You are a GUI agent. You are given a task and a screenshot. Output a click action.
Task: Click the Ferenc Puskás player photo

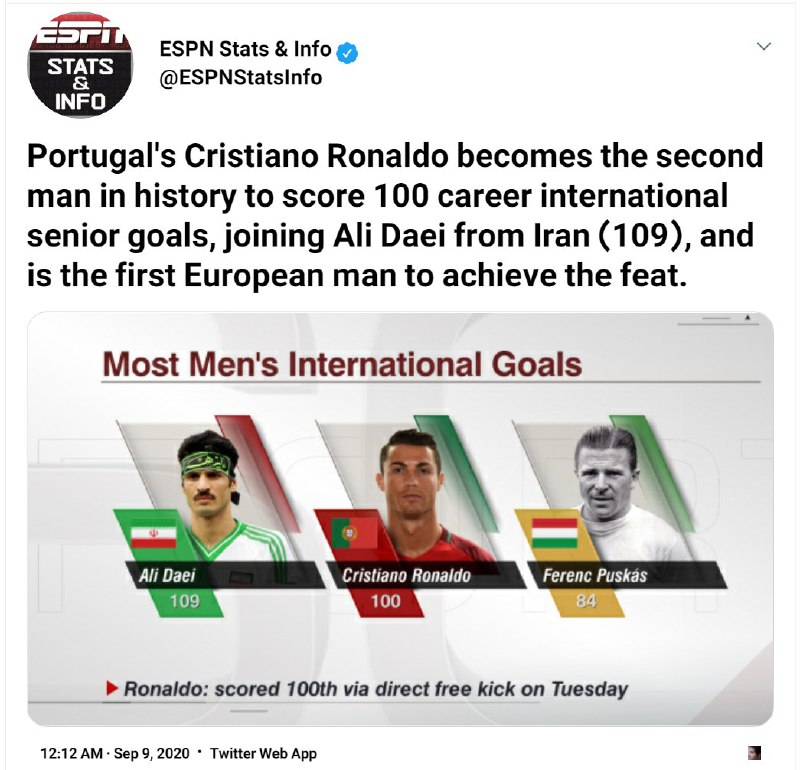(x=610, y=490)
